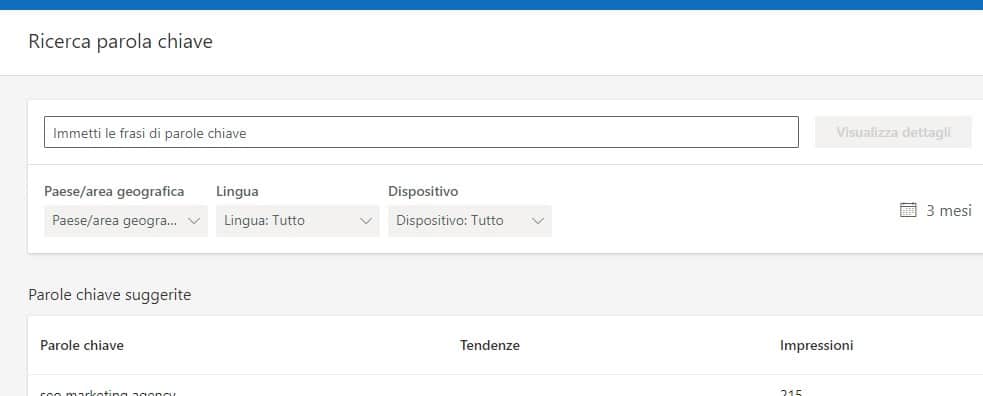Click the Paese/area geografica label
This screenshot has width=983, height=396.
point(114,191)
